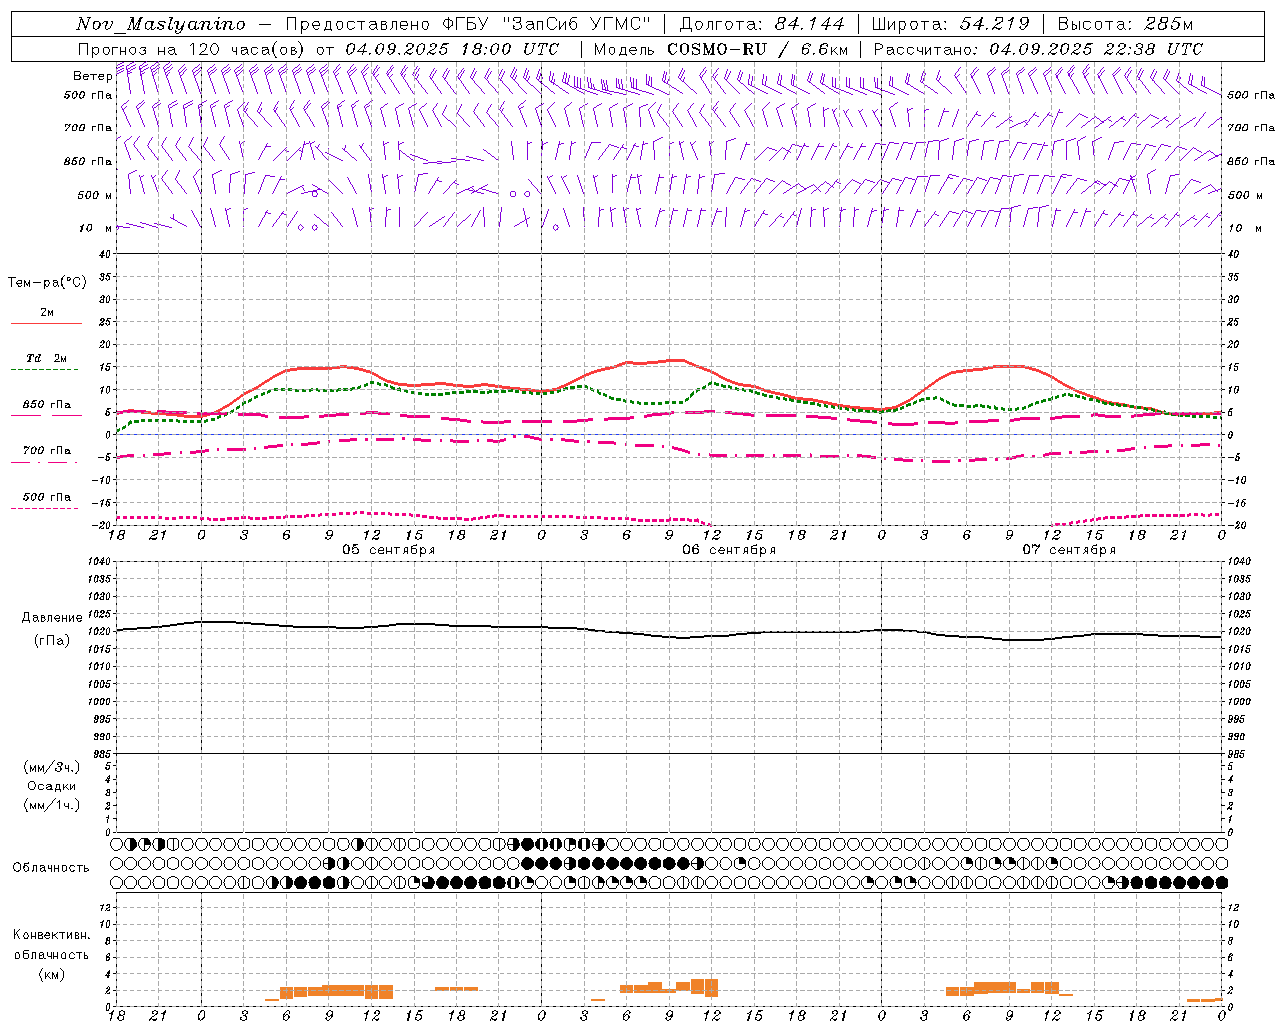The height and width of the screenshot is (1024, 1280).
Task: Click the 'Рассчитано: 04.09.2025 22:38 UTC' text
Action: pos(1038,48)
